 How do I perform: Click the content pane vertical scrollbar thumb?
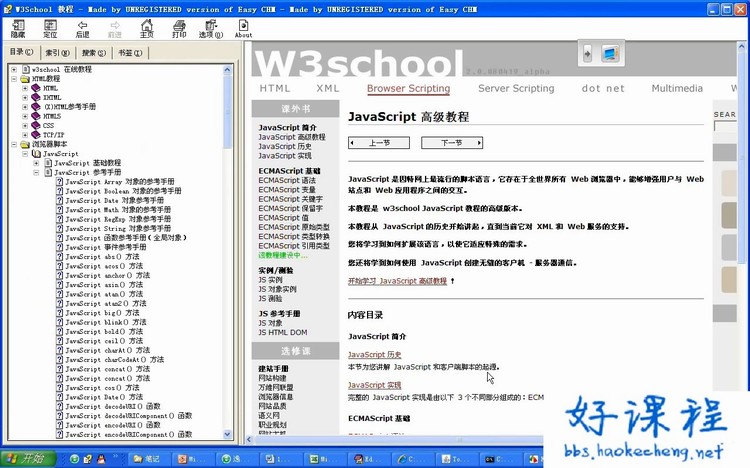pyautogui.click(x=742, y=158)
